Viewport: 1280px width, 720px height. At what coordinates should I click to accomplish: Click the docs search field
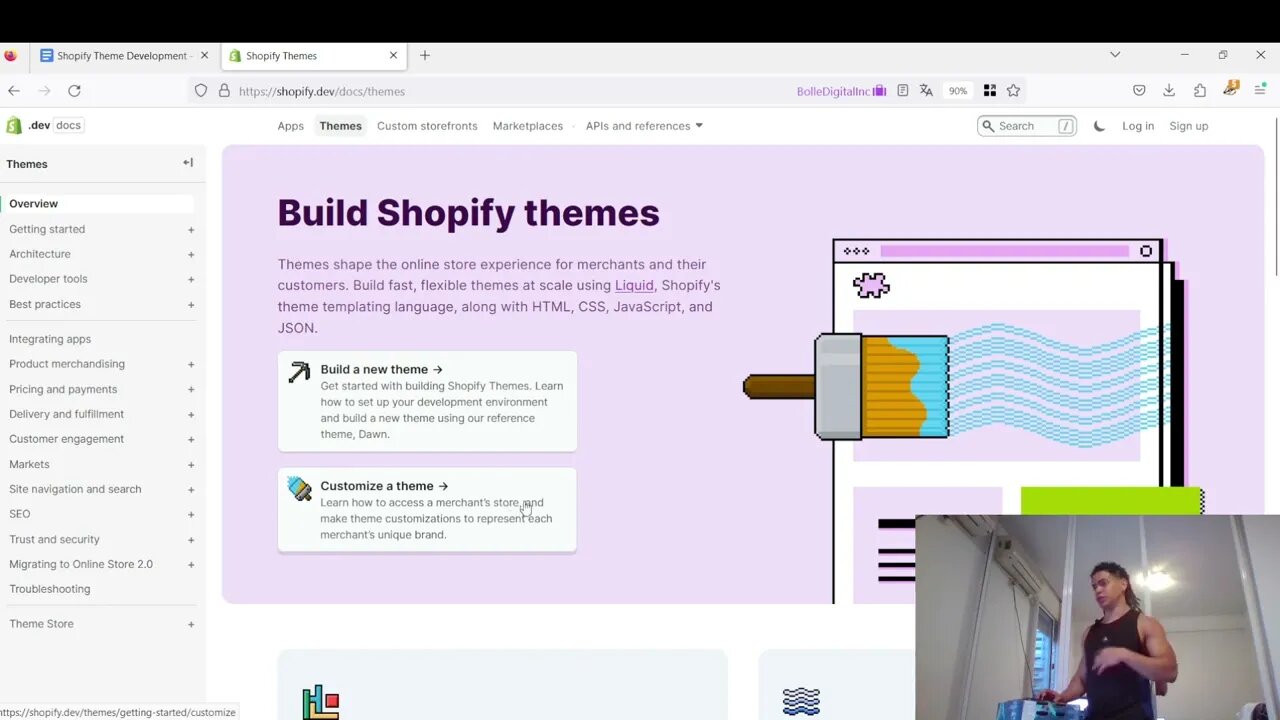click(x=1026, y=126)
